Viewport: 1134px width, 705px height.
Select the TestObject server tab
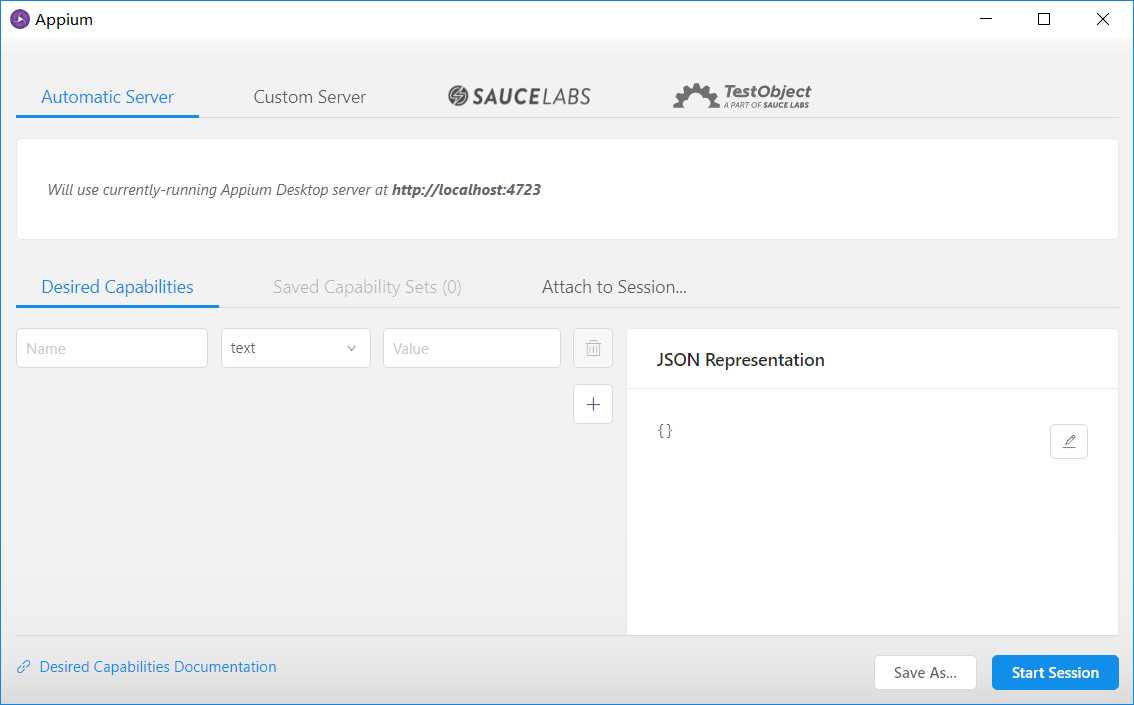pyautogui.click(x=742, y=95)
